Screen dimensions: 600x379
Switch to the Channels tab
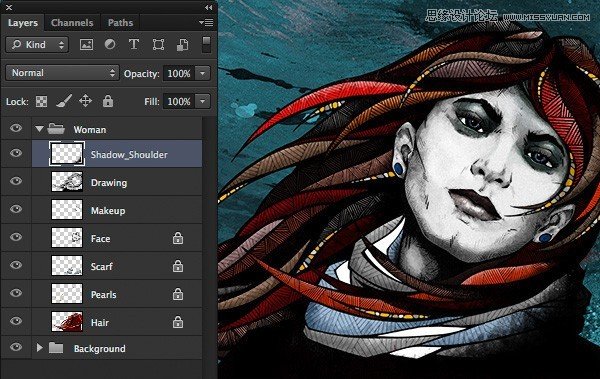click(72, 23)
